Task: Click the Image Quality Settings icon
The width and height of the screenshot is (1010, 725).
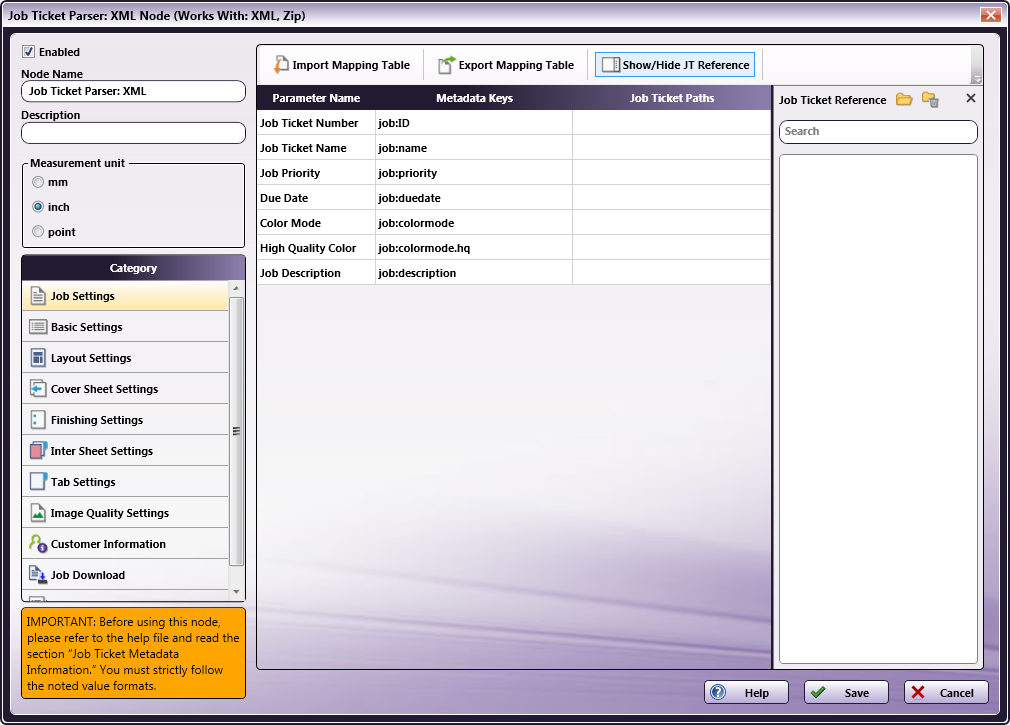Action: (38, 513)
